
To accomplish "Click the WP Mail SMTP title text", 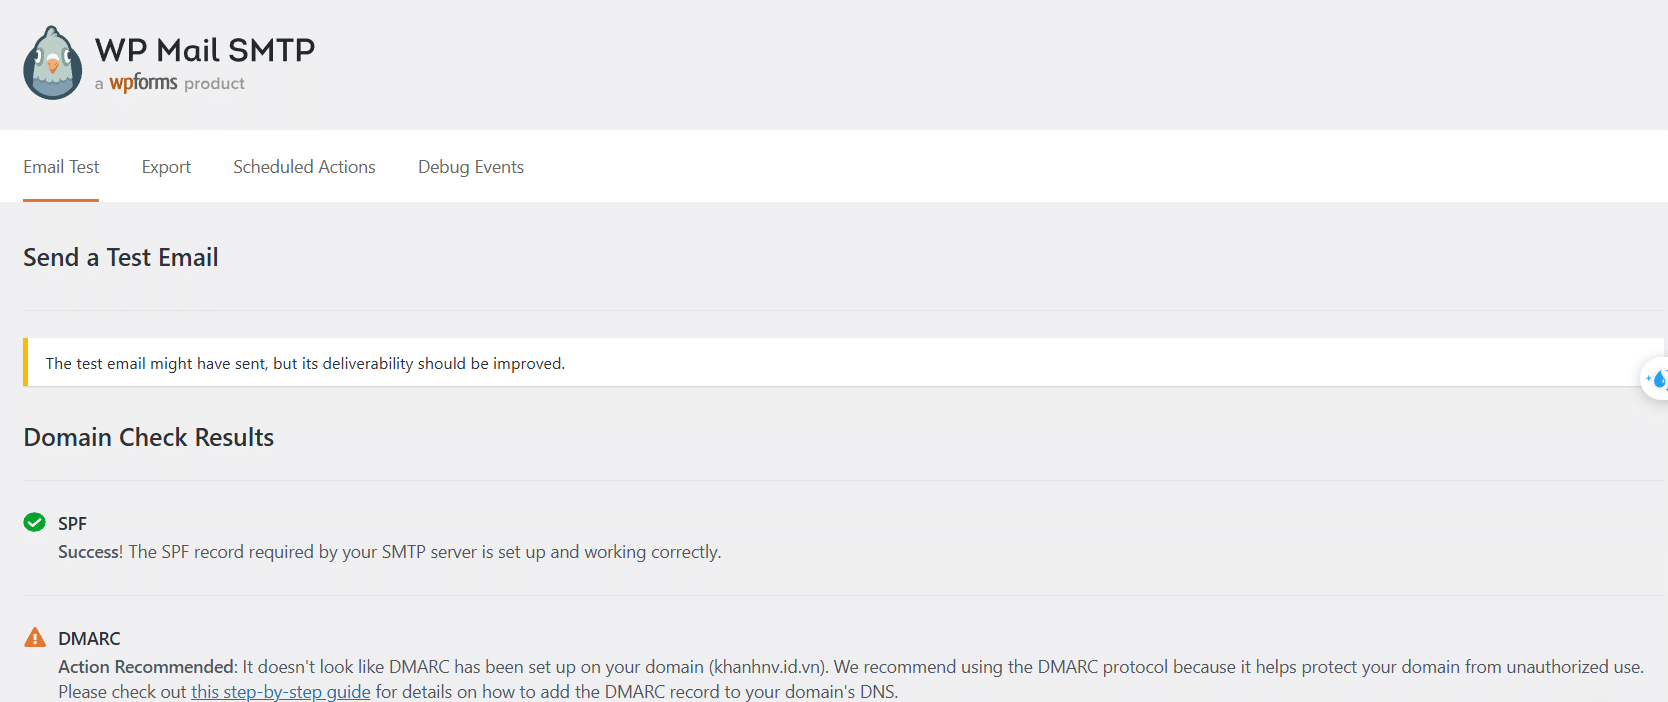I will 205,50.
